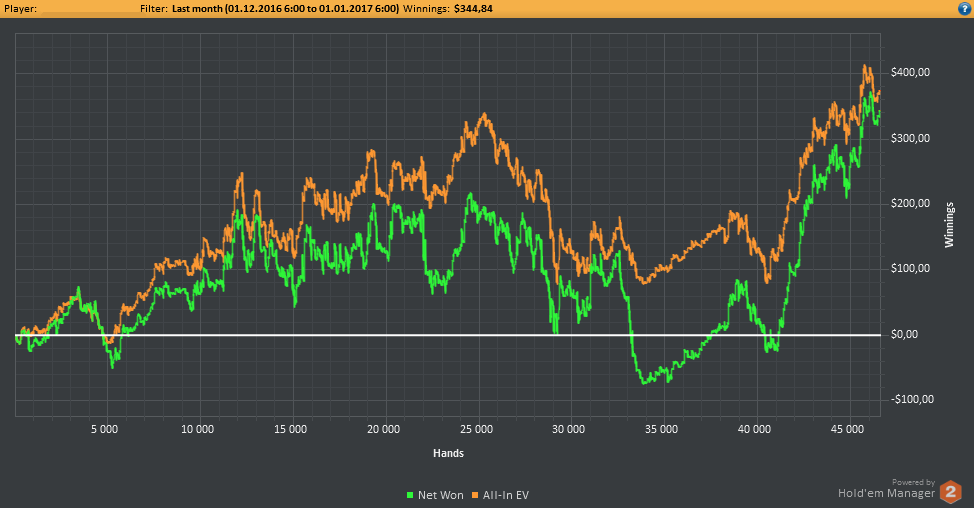Click the 35 000 hands axis tick
The height and width of the screenshot is (508, 974).
pyautogui.click(x=662, y=429)
